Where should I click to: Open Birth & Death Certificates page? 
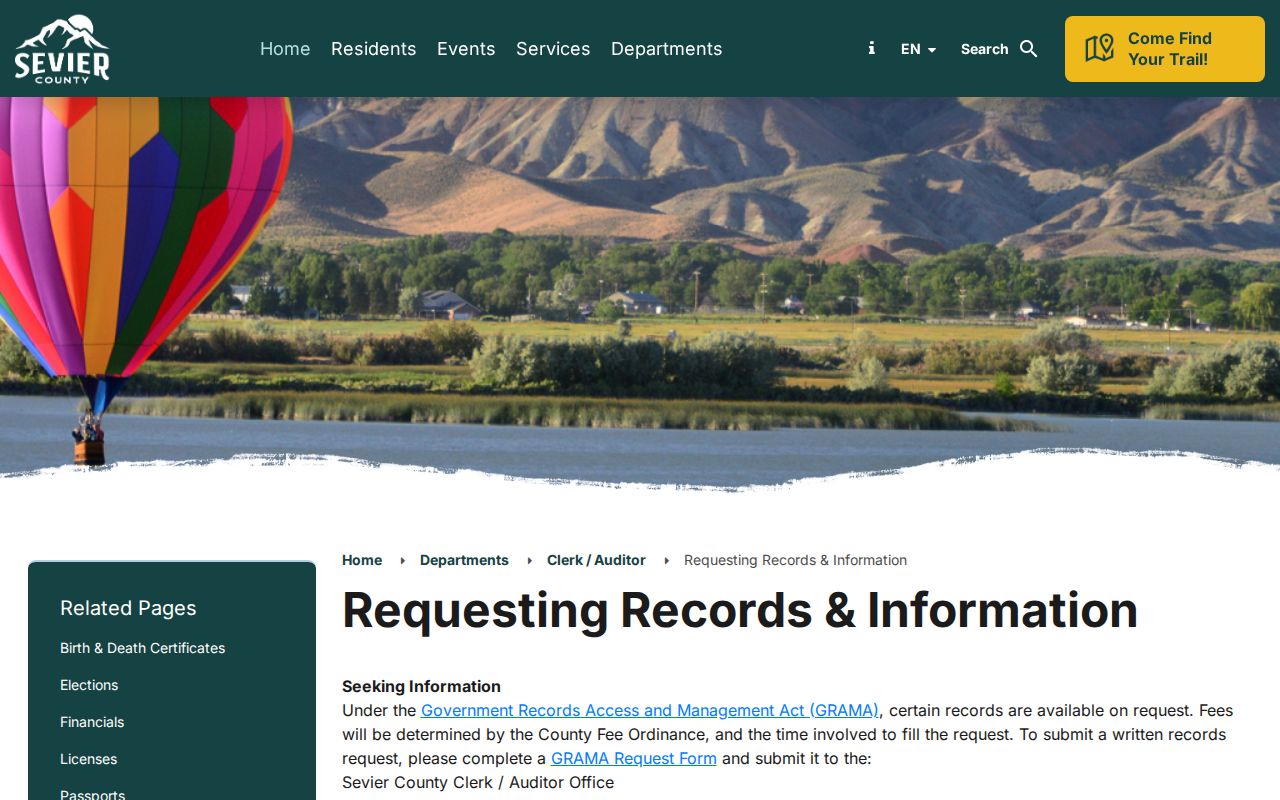143,648
